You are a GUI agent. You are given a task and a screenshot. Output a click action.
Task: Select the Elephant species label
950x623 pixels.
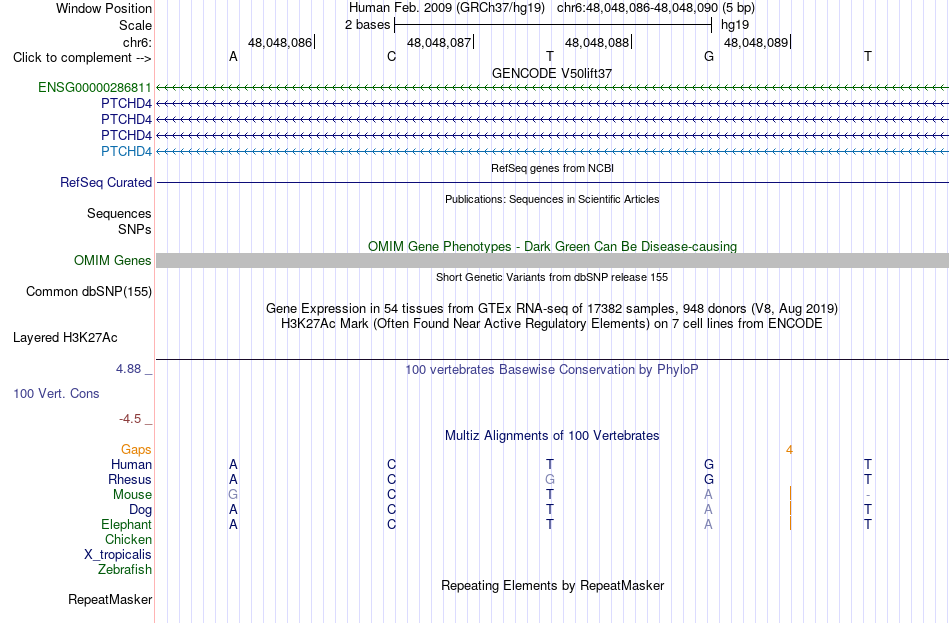pos(126,525)
